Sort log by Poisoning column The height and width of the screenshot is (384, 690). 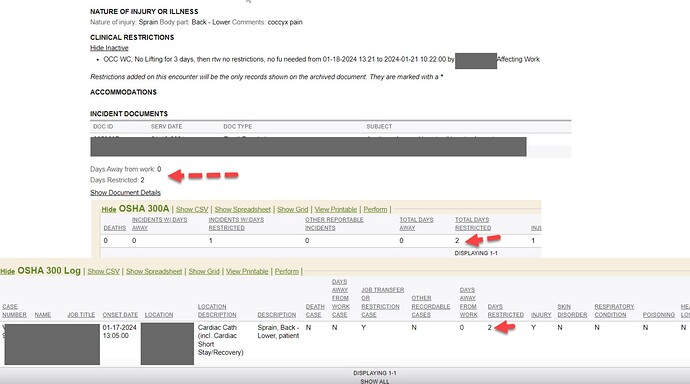pyautogui.click(x=659, y=315)
